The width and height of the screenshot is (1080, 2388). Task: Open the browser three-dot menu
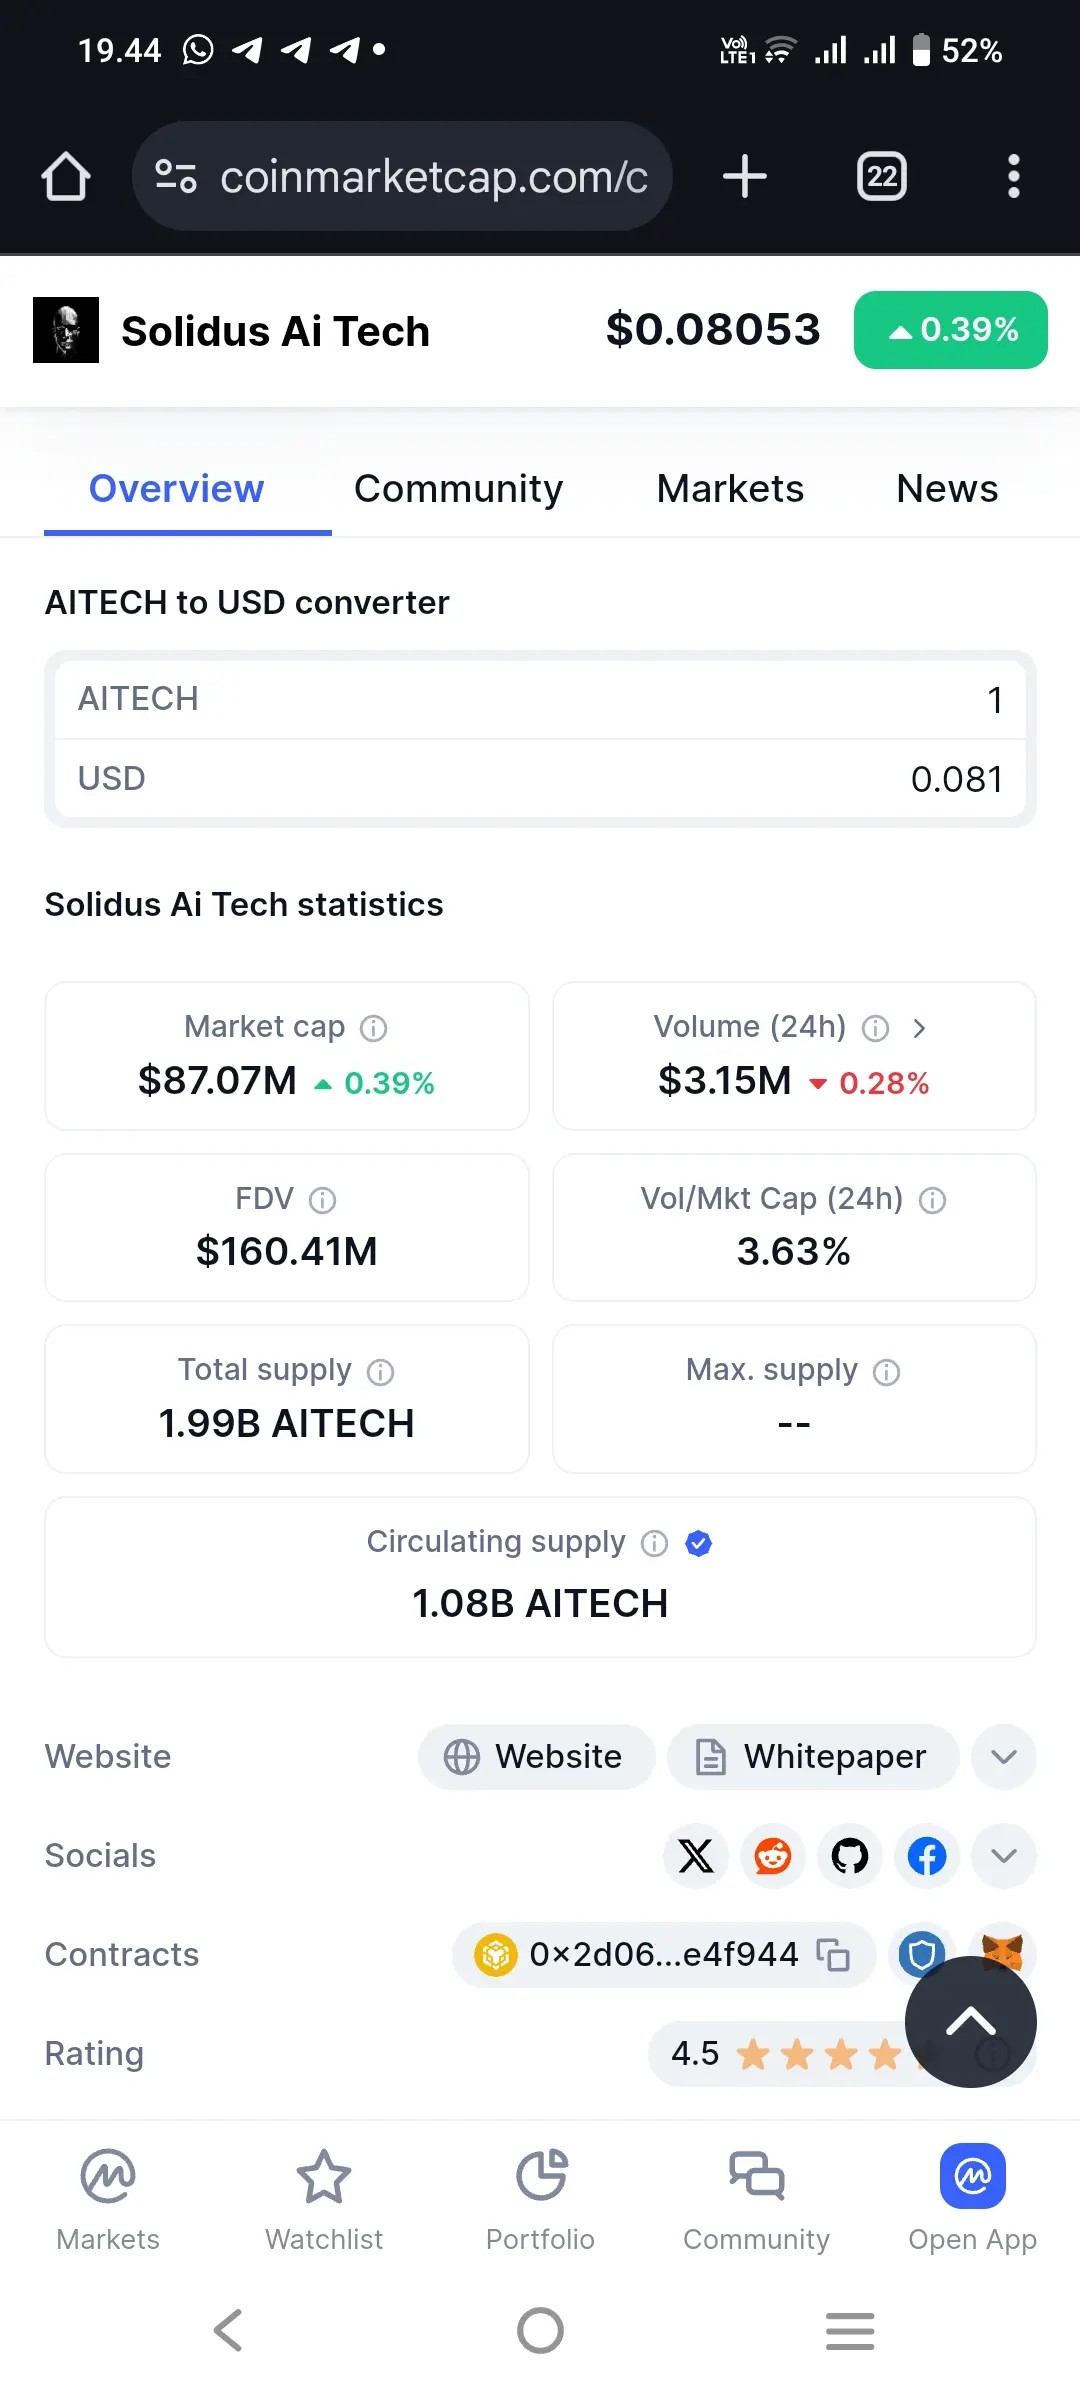(1014, 177)
